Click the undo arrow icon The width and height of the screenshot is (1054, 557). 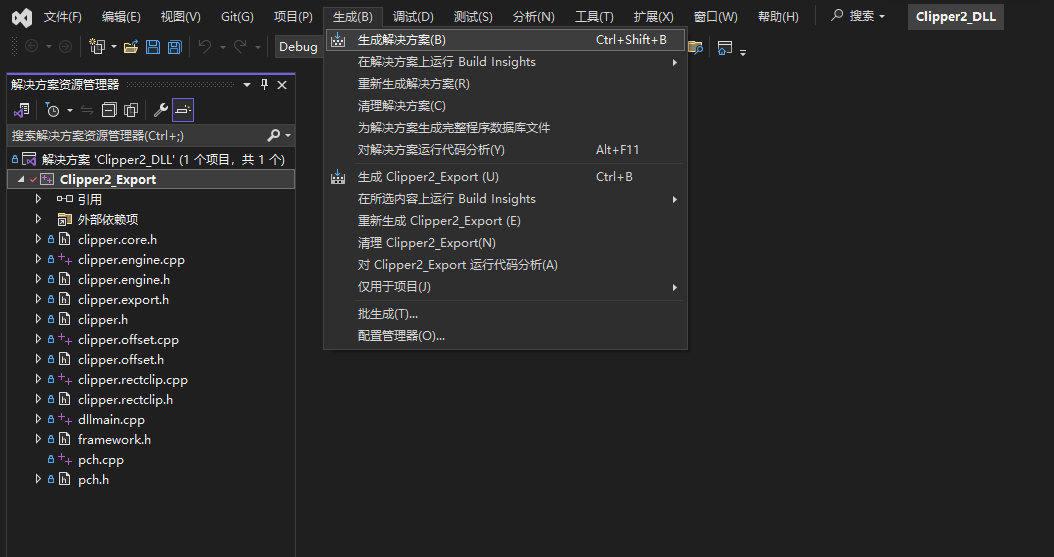click(x=205, y=46)
